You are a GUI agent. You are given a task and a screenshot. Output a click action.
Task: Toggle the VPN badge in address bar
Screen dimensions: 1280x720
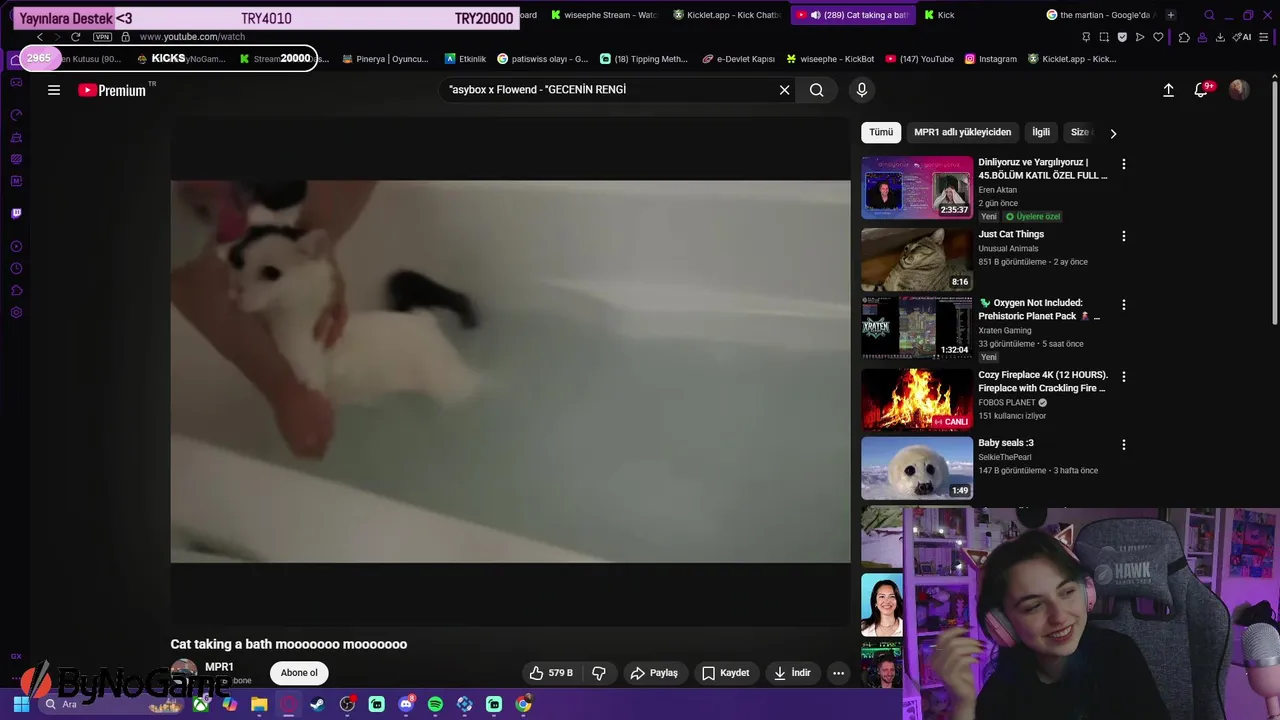102,37
